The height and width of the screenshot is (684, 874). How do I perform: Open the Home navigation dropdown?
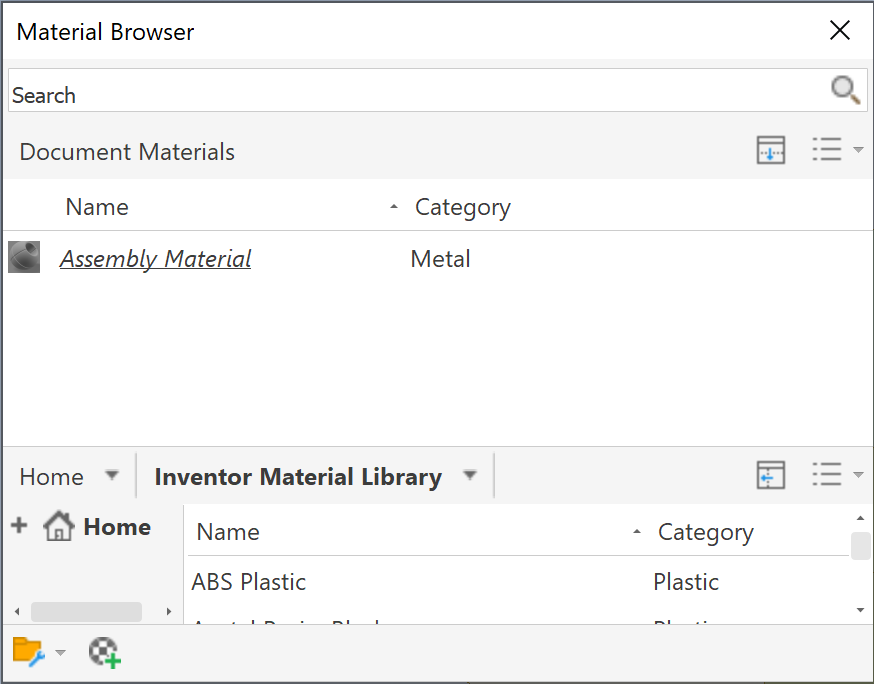tap(112, 475)
